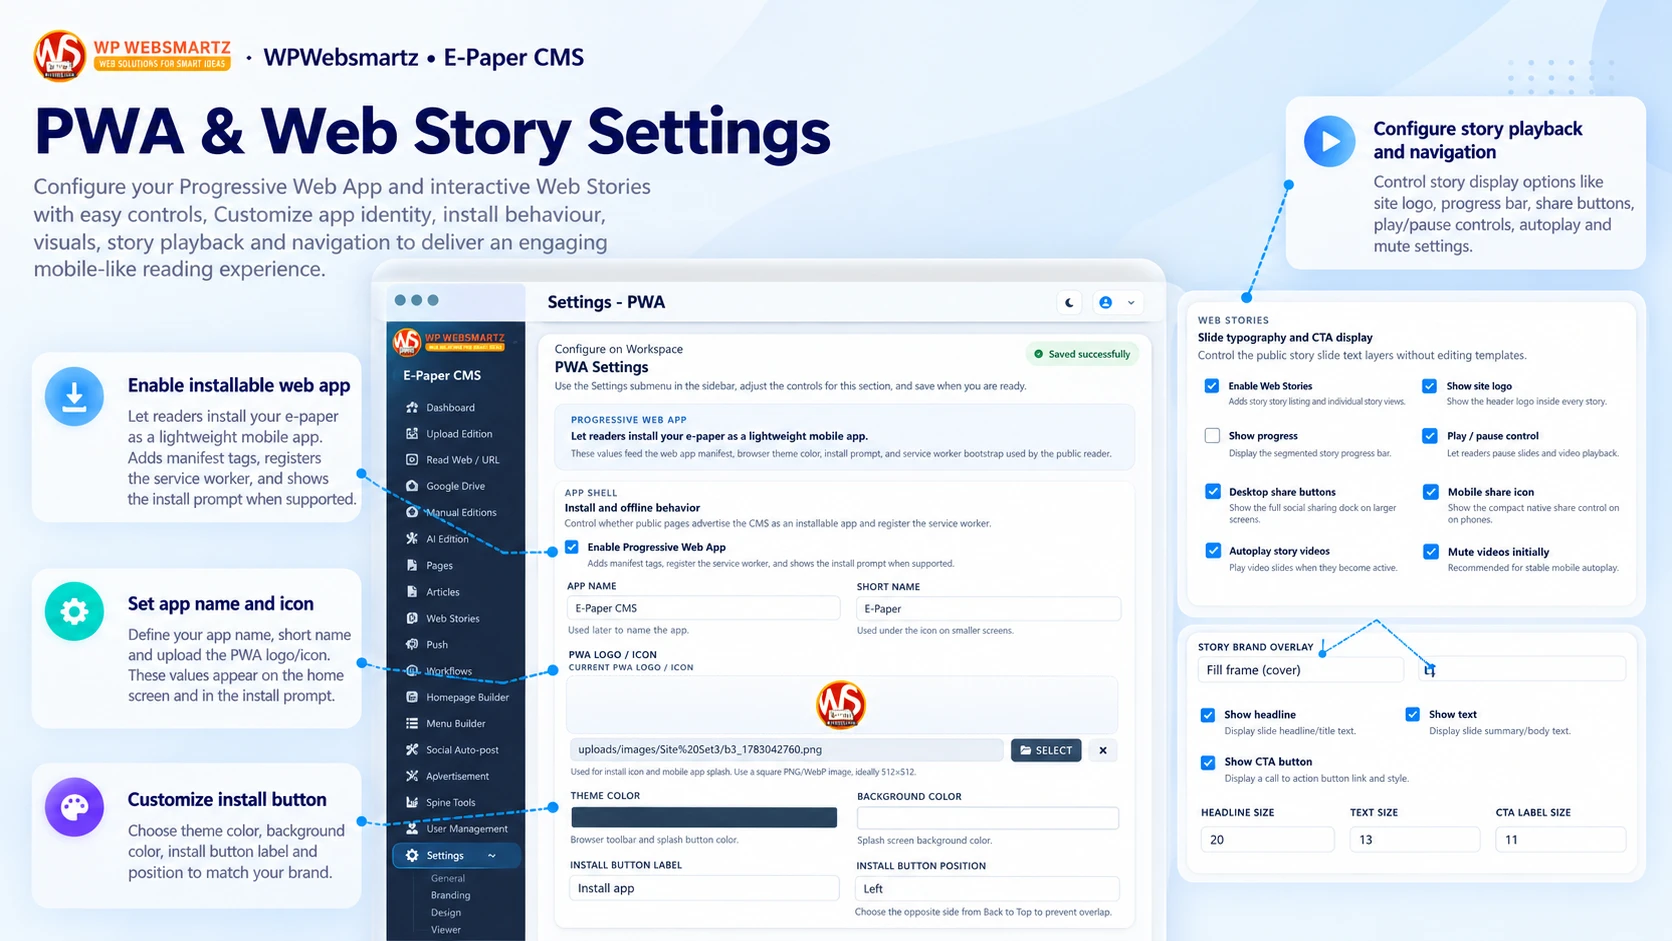This screenshot has width=1672, height=941.
Task: Open Install Button Position dropdown
Action: click(987, 889)
